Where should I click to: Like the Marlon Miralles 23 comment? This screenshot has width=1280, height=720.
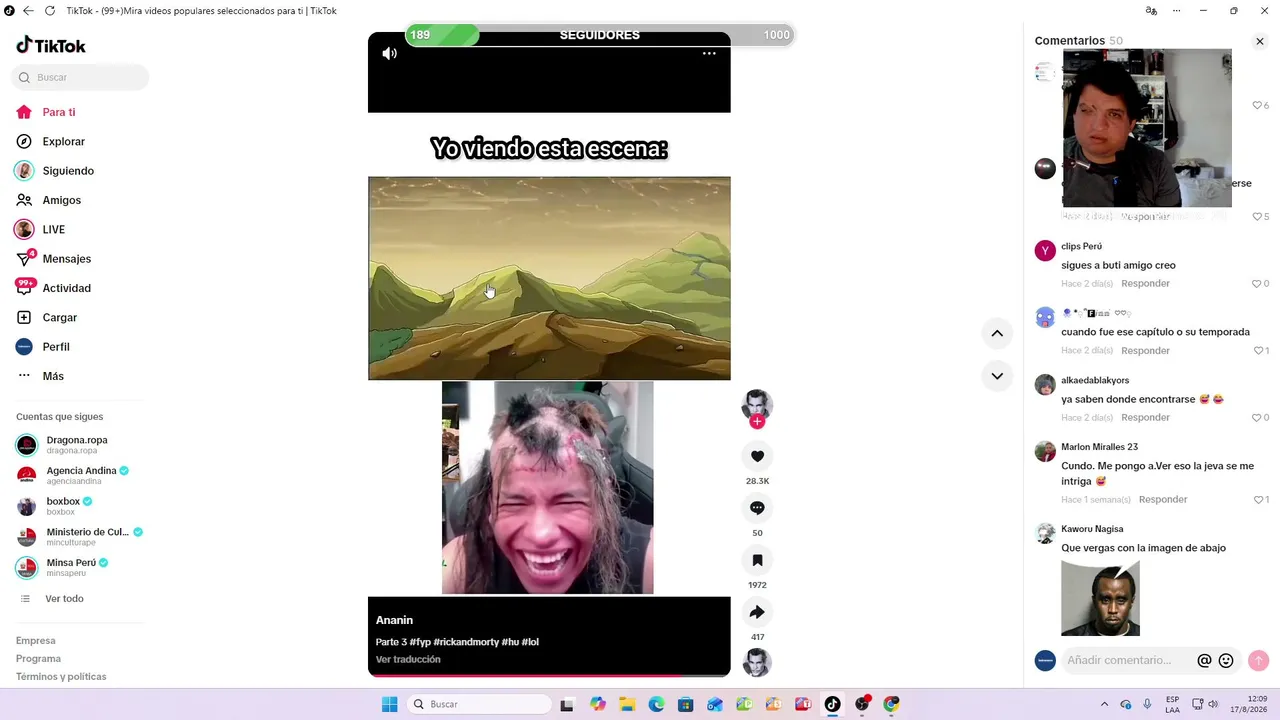[x=1260, y=499]
